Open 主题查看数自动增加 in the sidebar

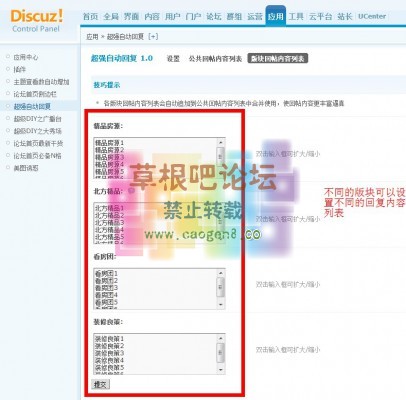pos(41,82)
